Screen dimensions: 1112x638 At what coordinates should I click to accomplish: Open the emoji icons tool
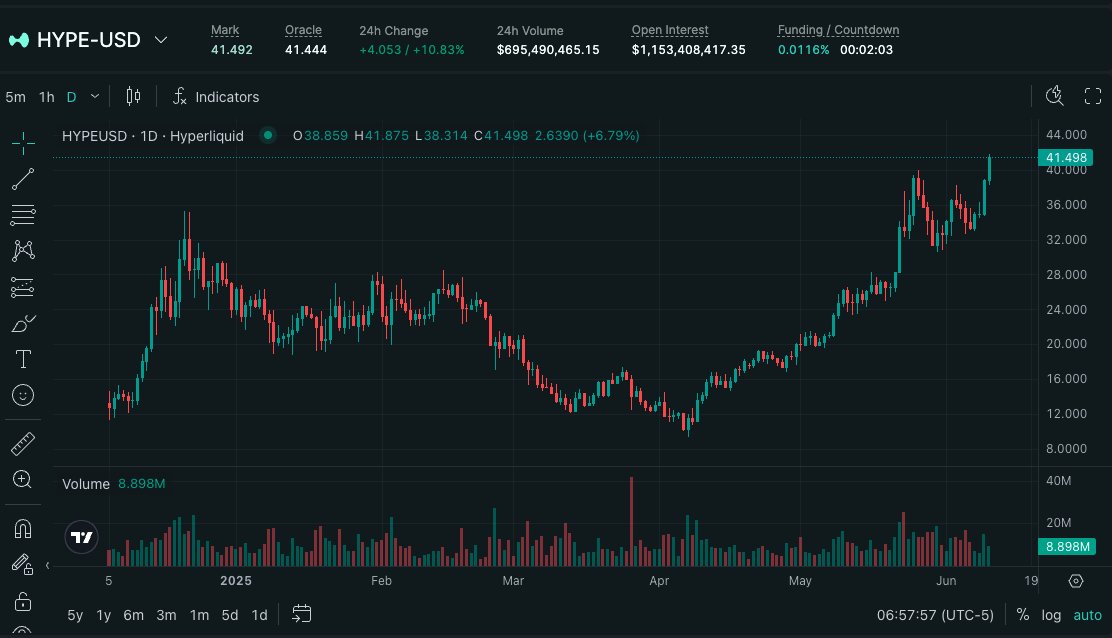click(23, 395)
